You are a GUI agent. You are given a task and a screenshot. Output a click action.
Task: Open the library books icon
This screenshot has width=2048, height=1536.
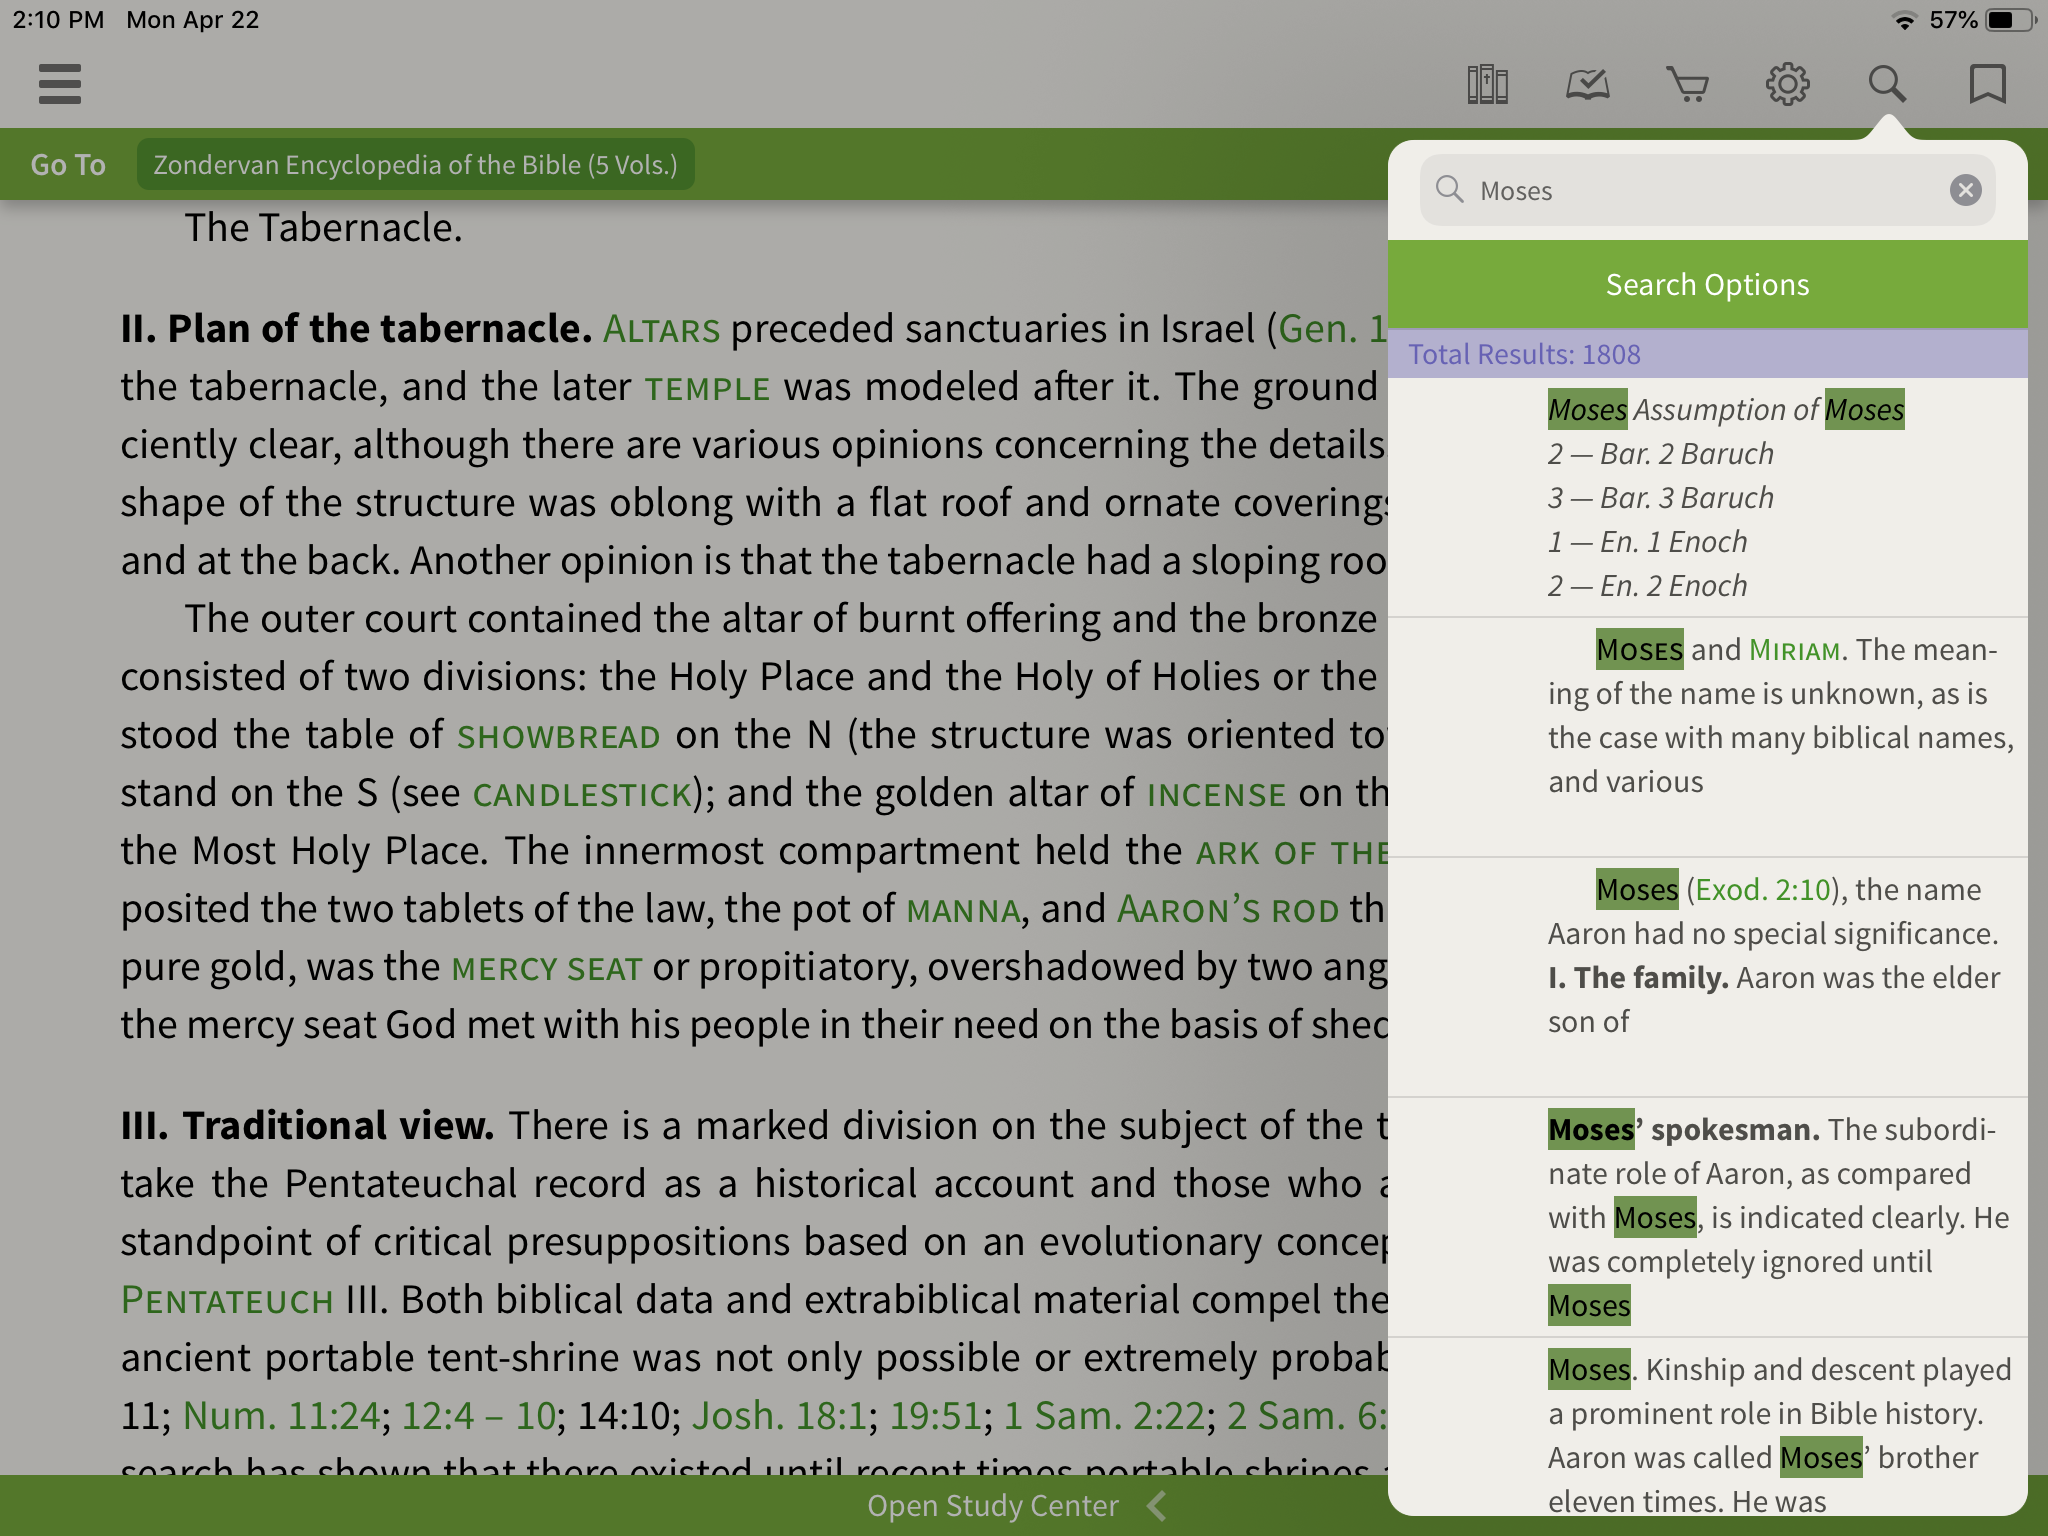pyautogui.click(x=1487, y=84)
